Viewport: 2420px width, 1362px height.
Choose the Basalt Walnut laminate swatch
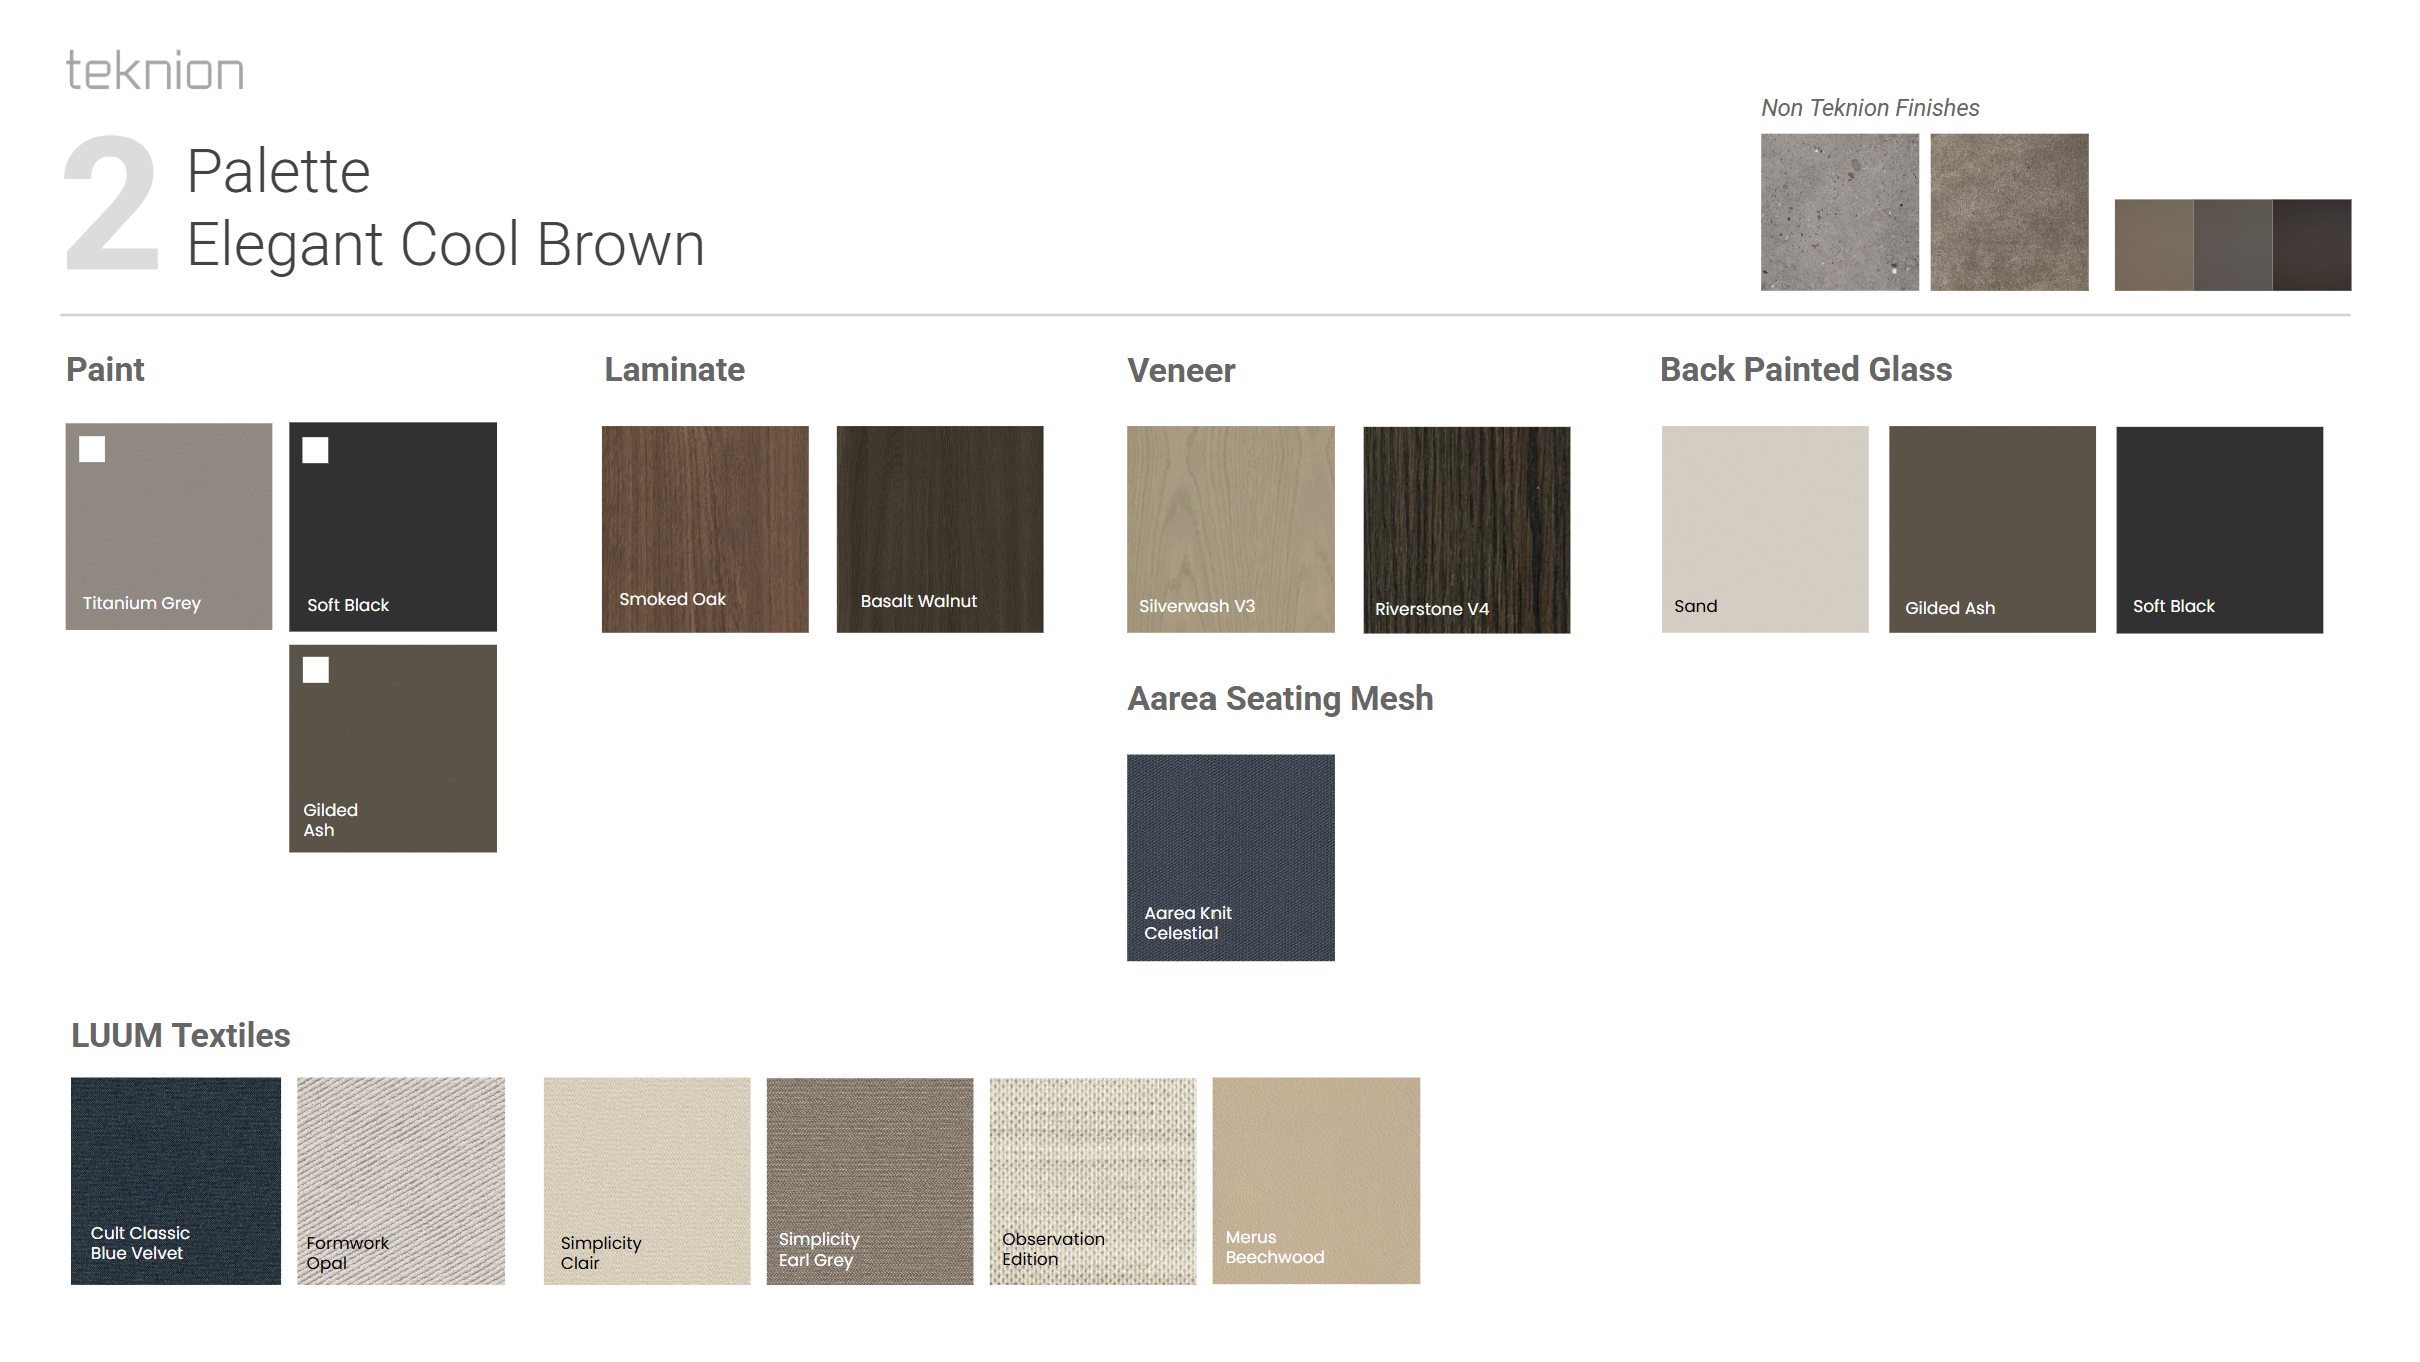(x=940, y=529)
